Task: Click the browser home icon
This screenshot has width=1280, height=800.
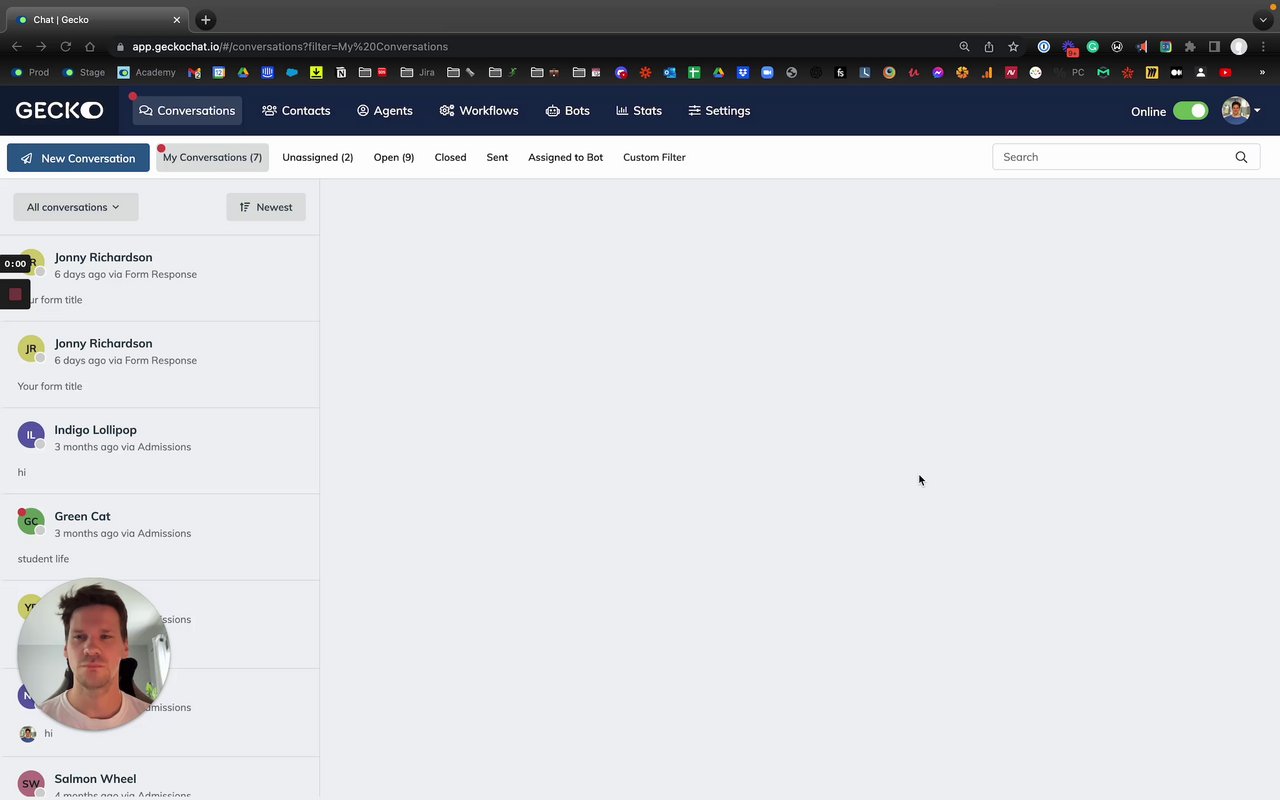Action: 90,46
